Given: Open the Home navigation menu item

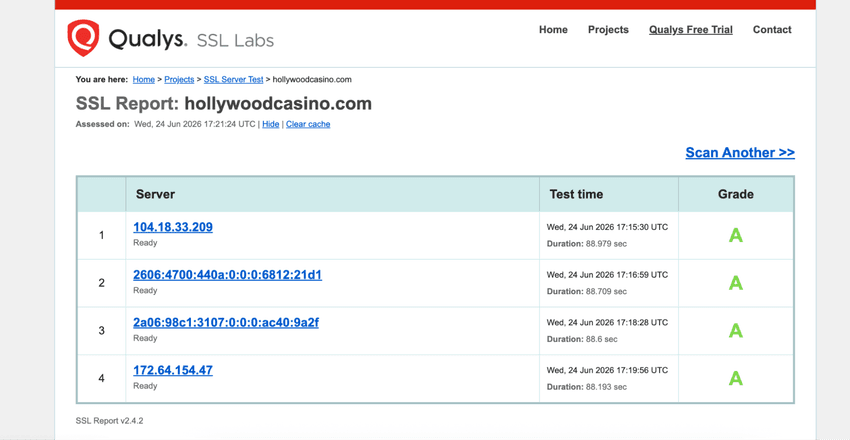Looking at the screenshot, I should coord(553,30).
